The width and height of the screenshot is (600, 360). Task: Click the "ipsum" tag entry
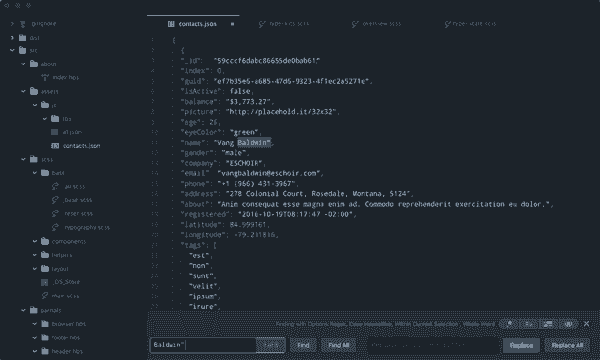203,296
